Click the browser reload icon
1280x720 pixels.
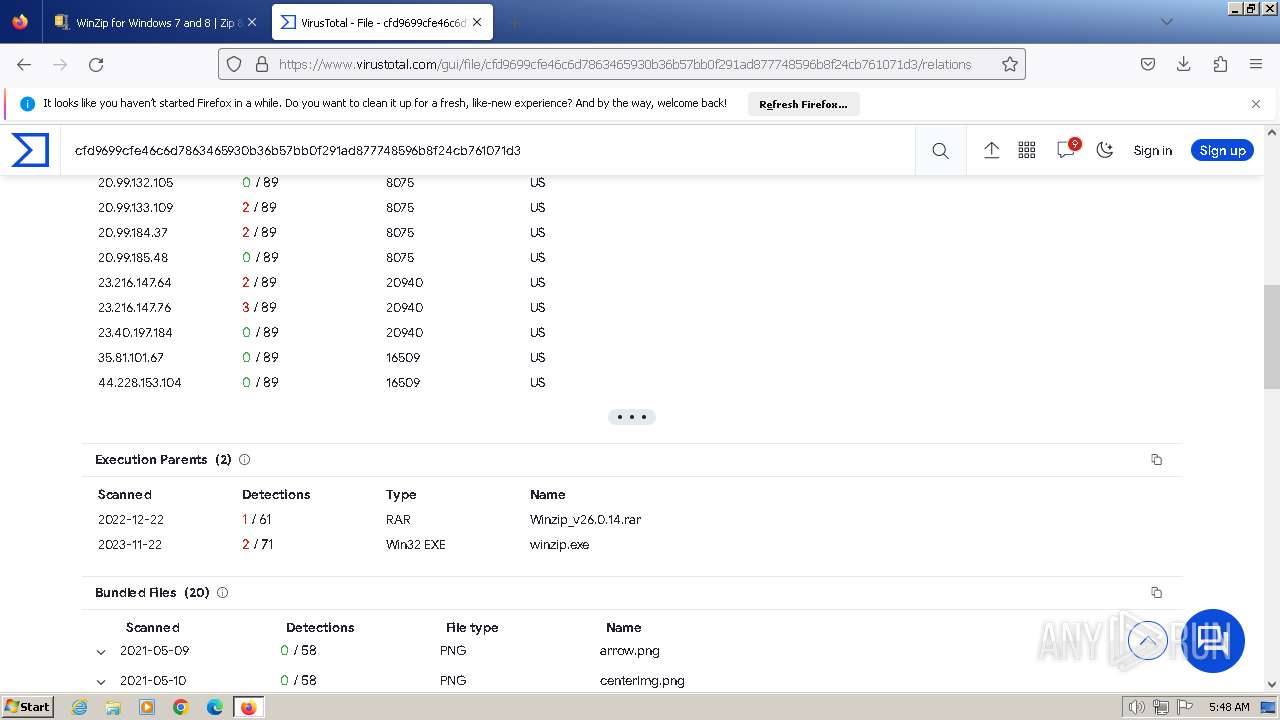click(x=96, y=64)
